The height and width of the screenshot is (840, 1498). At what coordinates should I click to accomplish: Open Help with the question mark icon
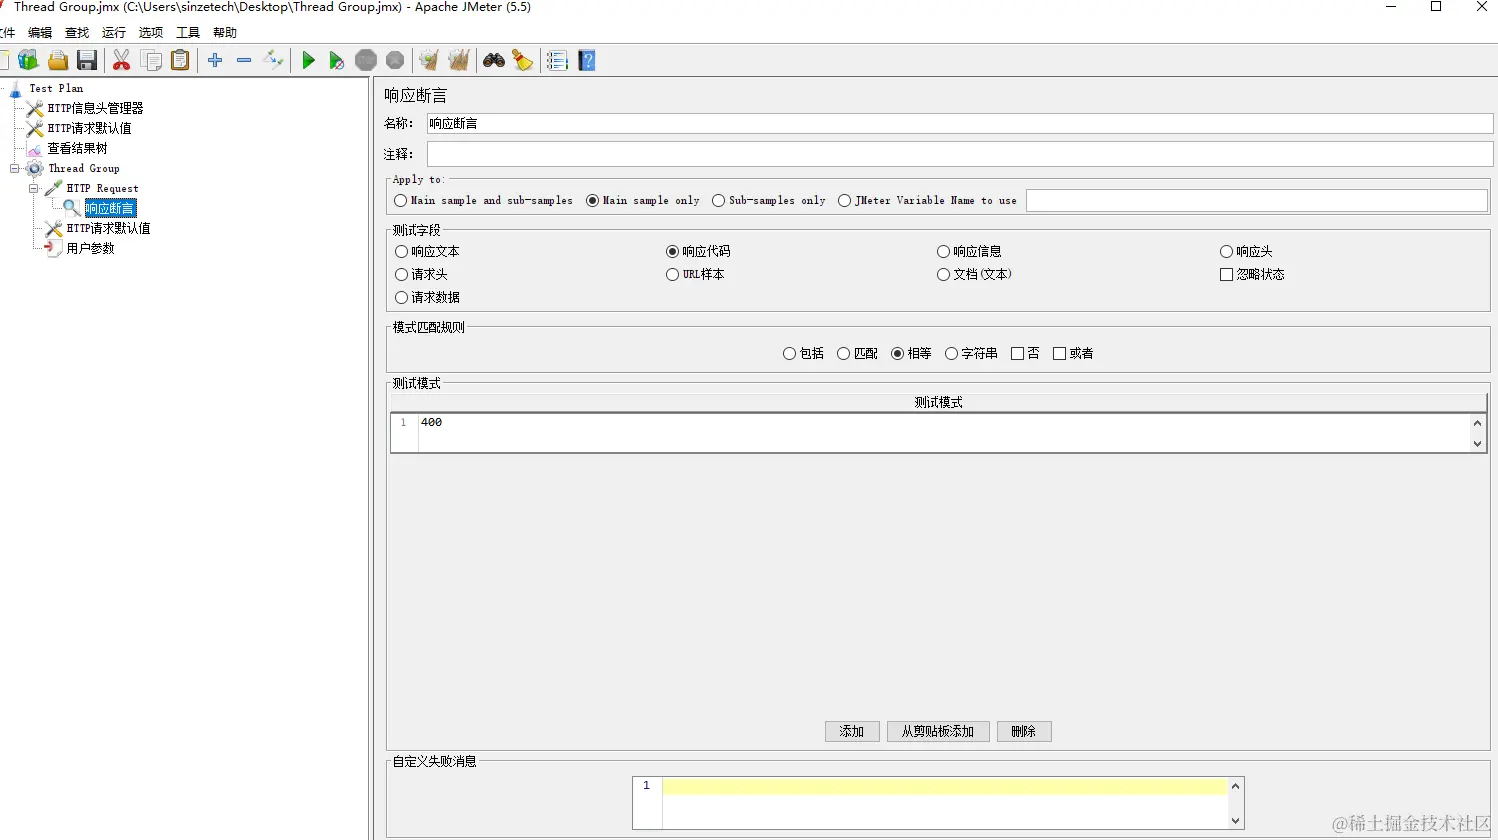pos(587,61)
